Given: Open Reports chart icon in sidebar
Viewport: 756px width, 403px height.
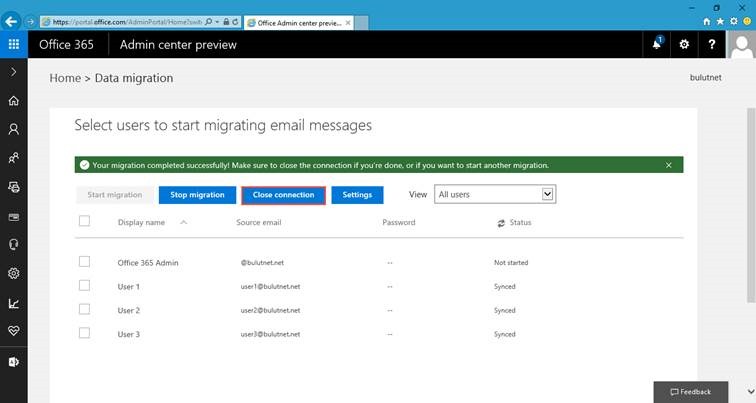Looking at the screenshot, I should [14, 303].
